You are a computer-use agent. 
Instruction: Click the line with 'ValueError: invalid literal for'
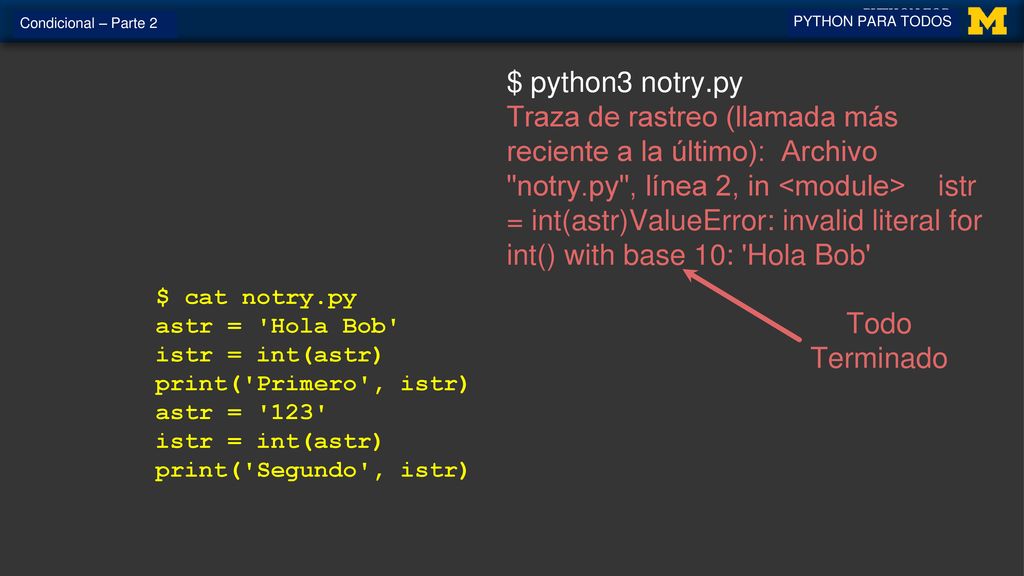[x=744, y=221]
